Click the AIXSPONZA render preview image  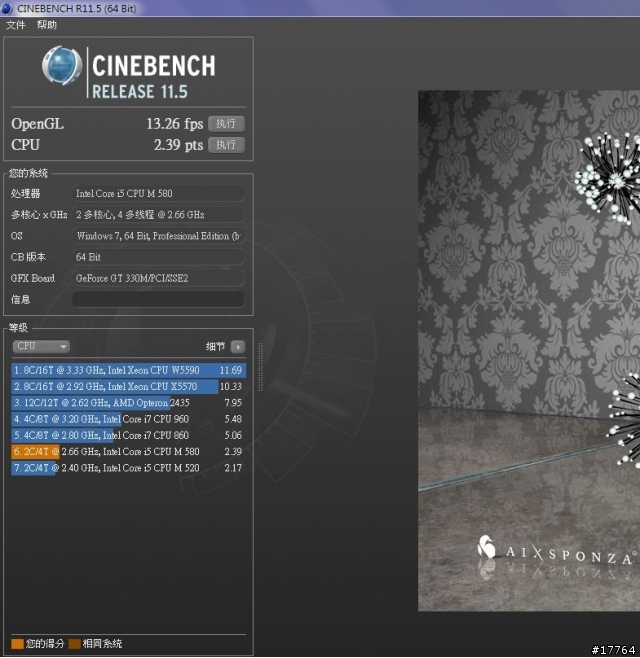[529, 350]
